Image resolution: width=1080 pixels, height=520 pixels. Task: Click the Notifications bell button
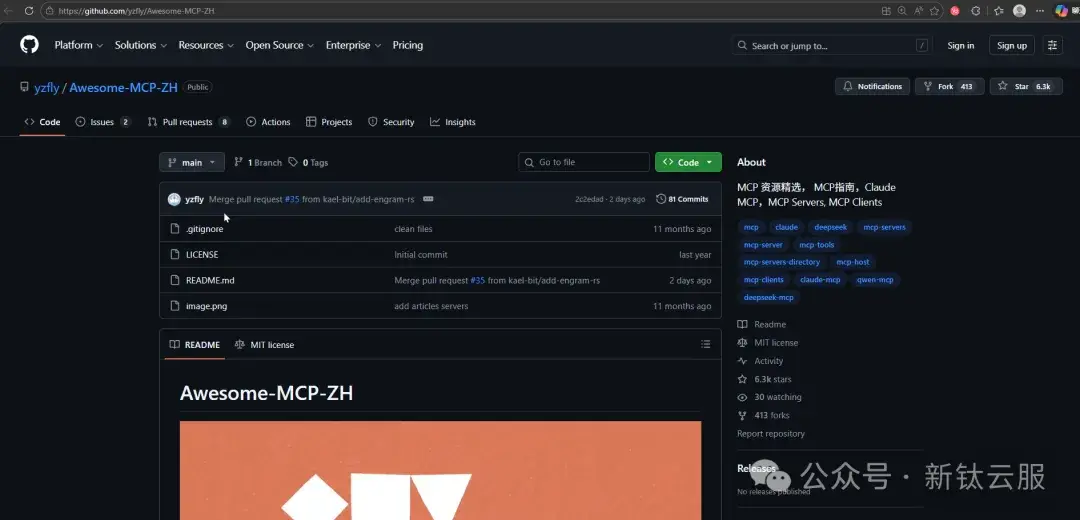(x=873, y=86)
